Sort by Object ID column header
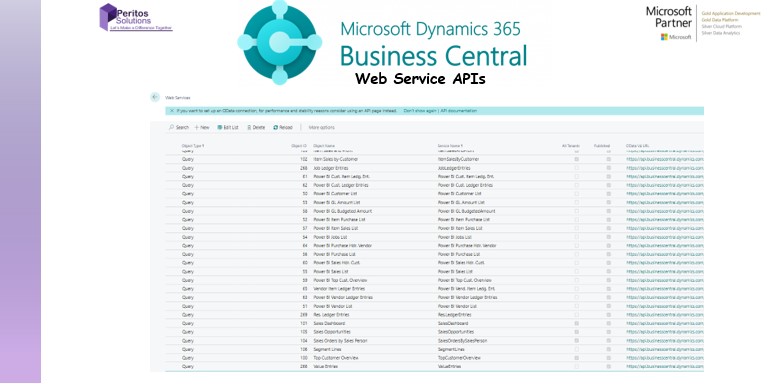 [x=299, y=146]
